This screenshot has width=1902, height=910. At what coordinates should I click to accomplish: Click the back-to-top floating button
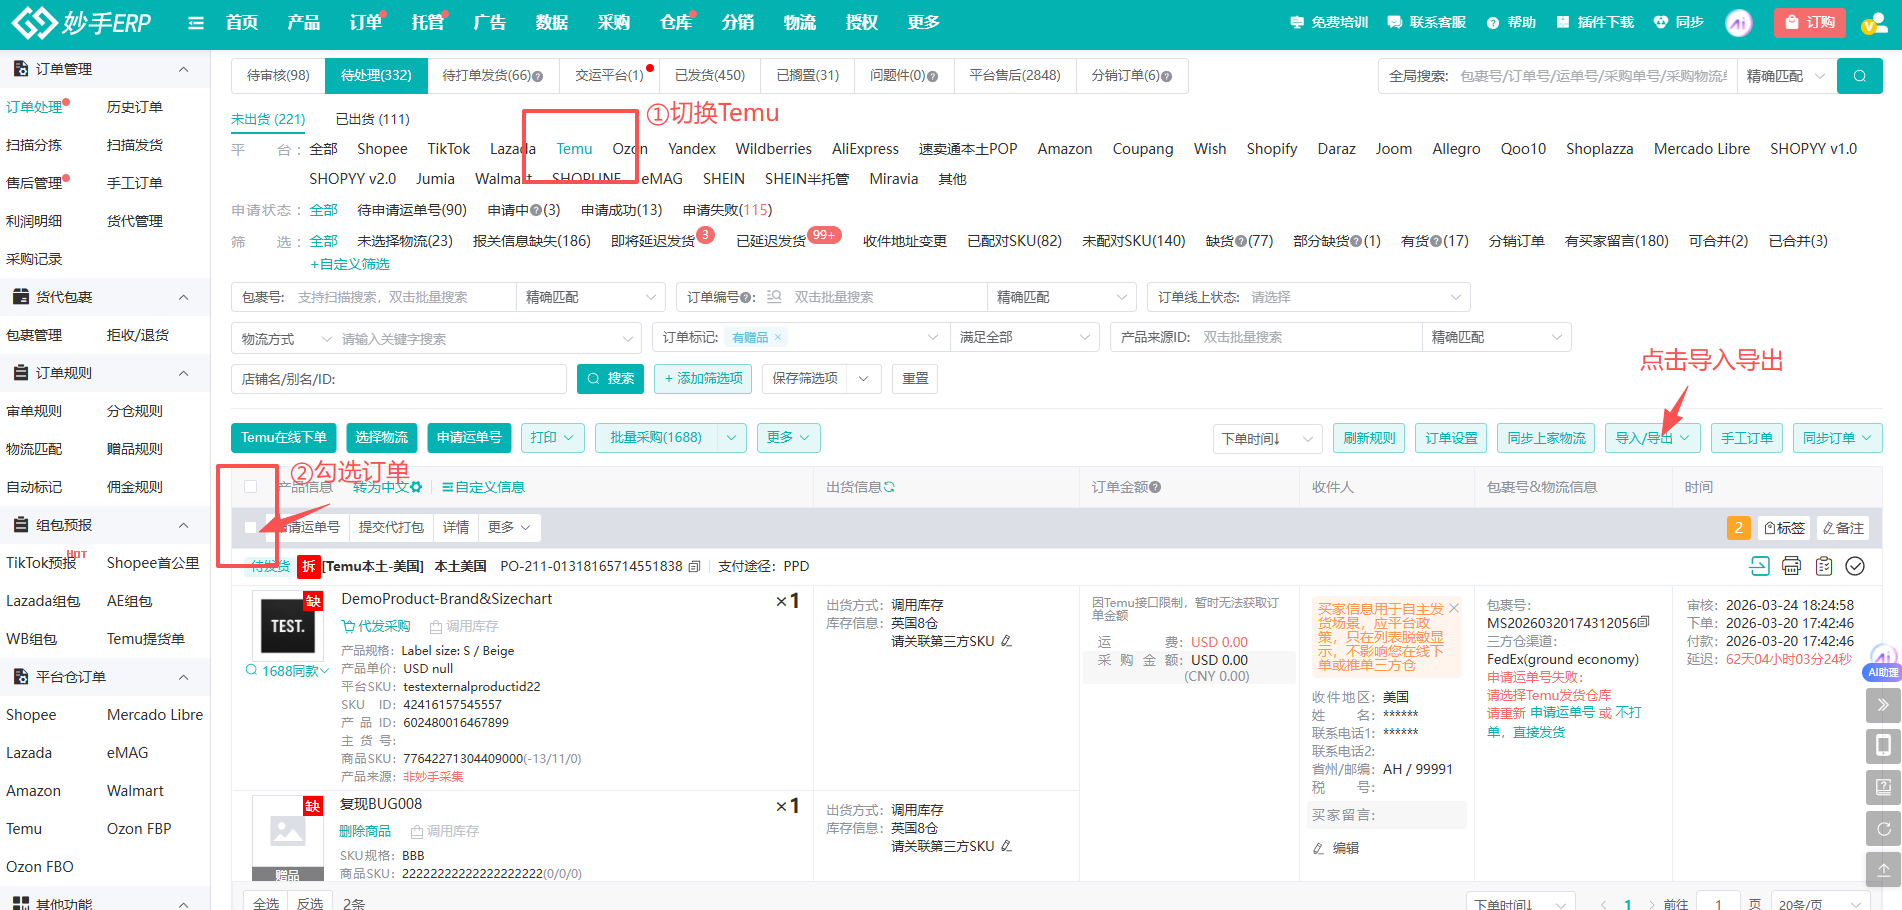pyautogui.click(x=1883, y=869)
